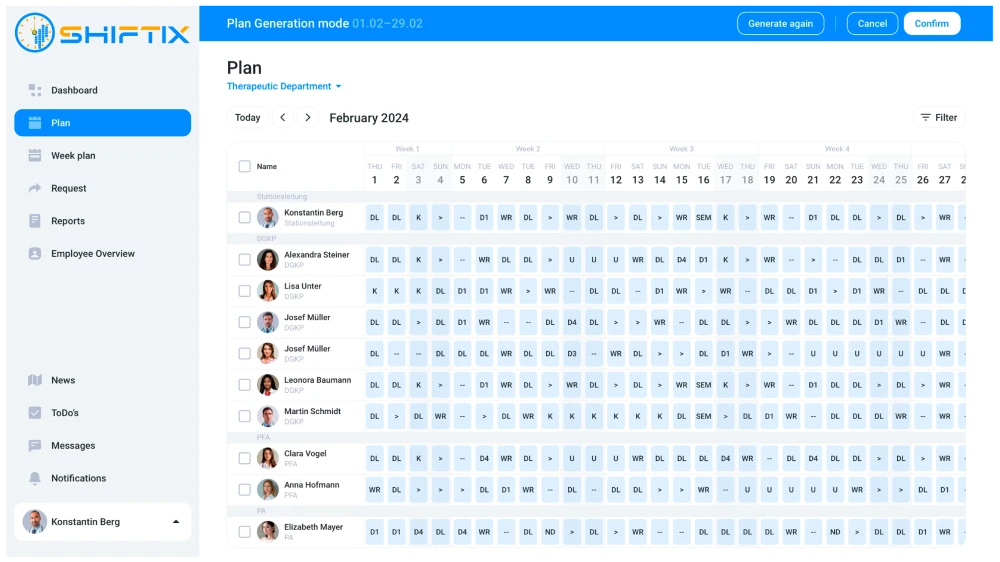Click sidebar user profile avatar
Screen dimensions: 1000x562
[x=34, y=522]
